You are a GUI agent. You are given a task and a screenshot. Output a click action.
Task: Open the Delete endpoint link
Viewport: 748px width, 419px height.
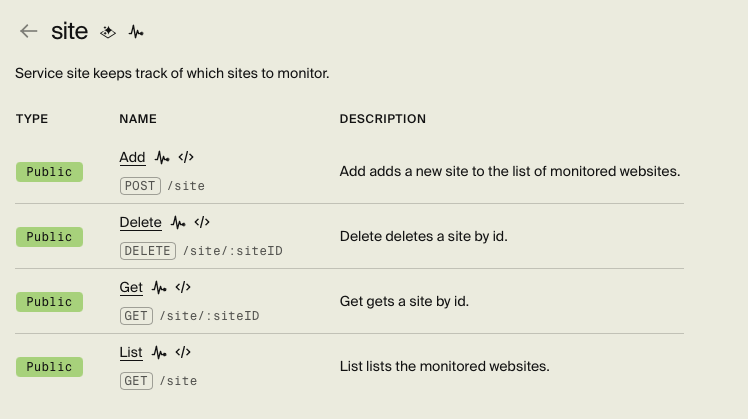tap(140, 223)
